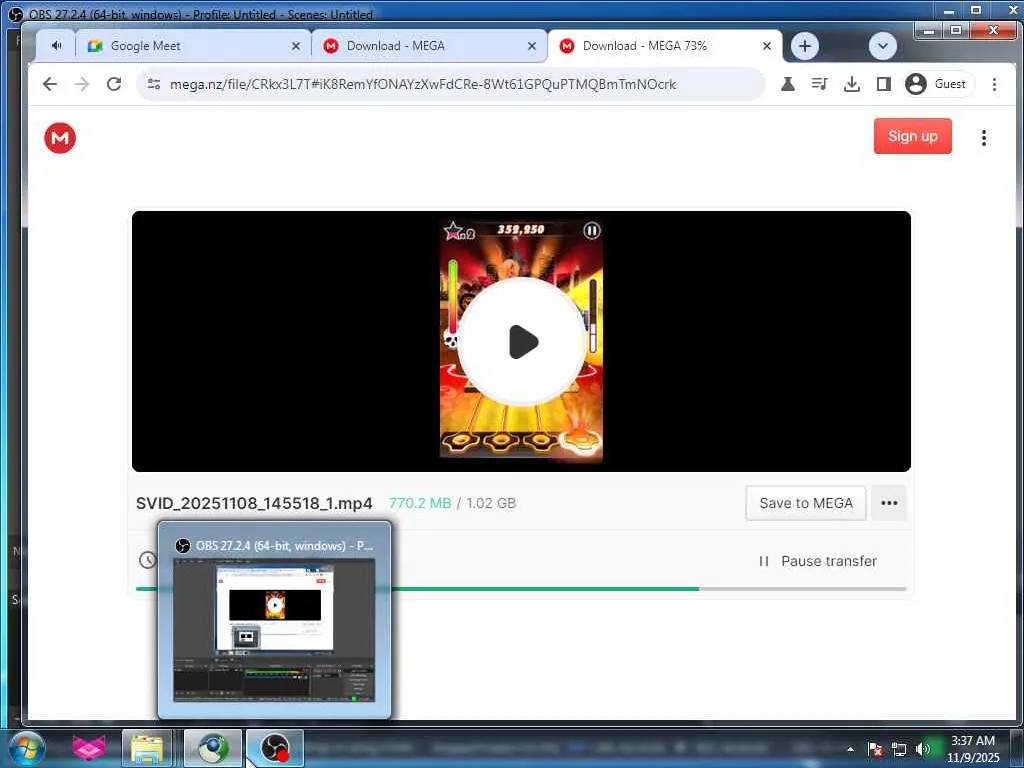Open site information icon in address bar
Image resolution: width=1024 pixels, height=768 pixels.
(153, 84)
